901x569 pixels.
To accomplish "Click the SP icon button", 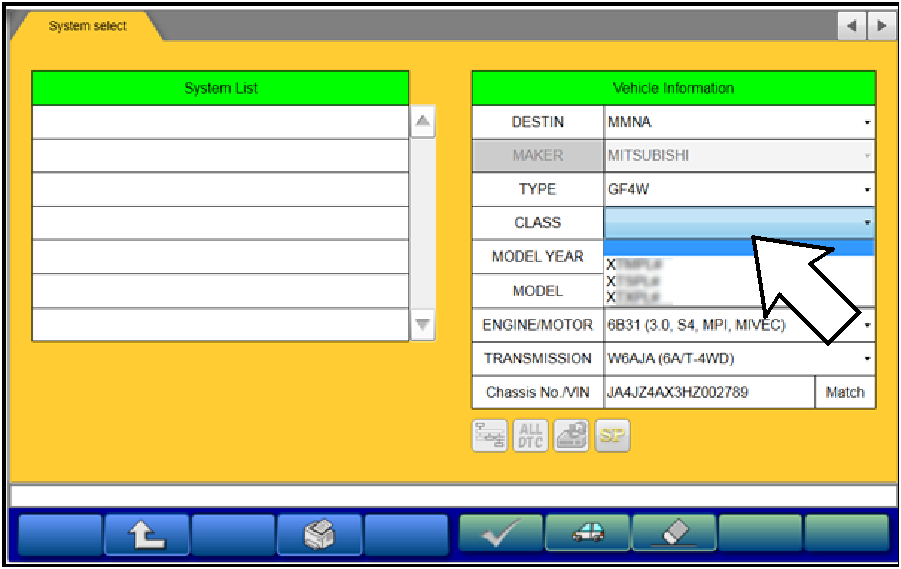I will pos(611,436).
